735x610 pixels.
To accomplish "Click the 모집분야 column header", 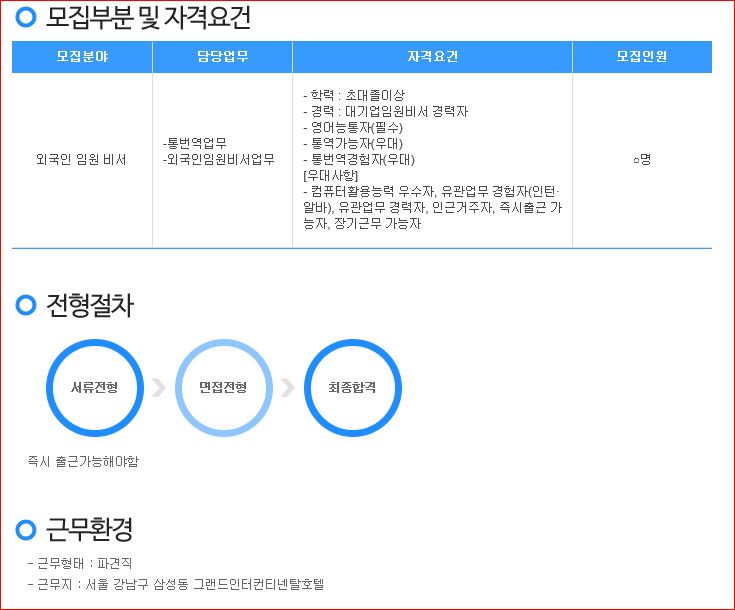I will click(x=82, y=57).
